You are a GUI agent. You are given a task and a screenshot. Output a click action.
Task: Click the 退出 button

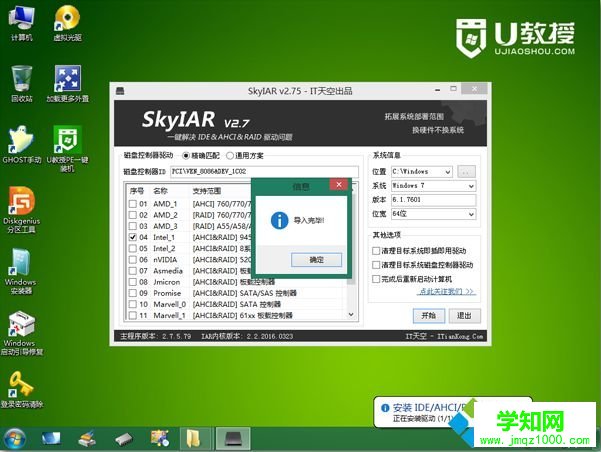[x=465, y=316]
